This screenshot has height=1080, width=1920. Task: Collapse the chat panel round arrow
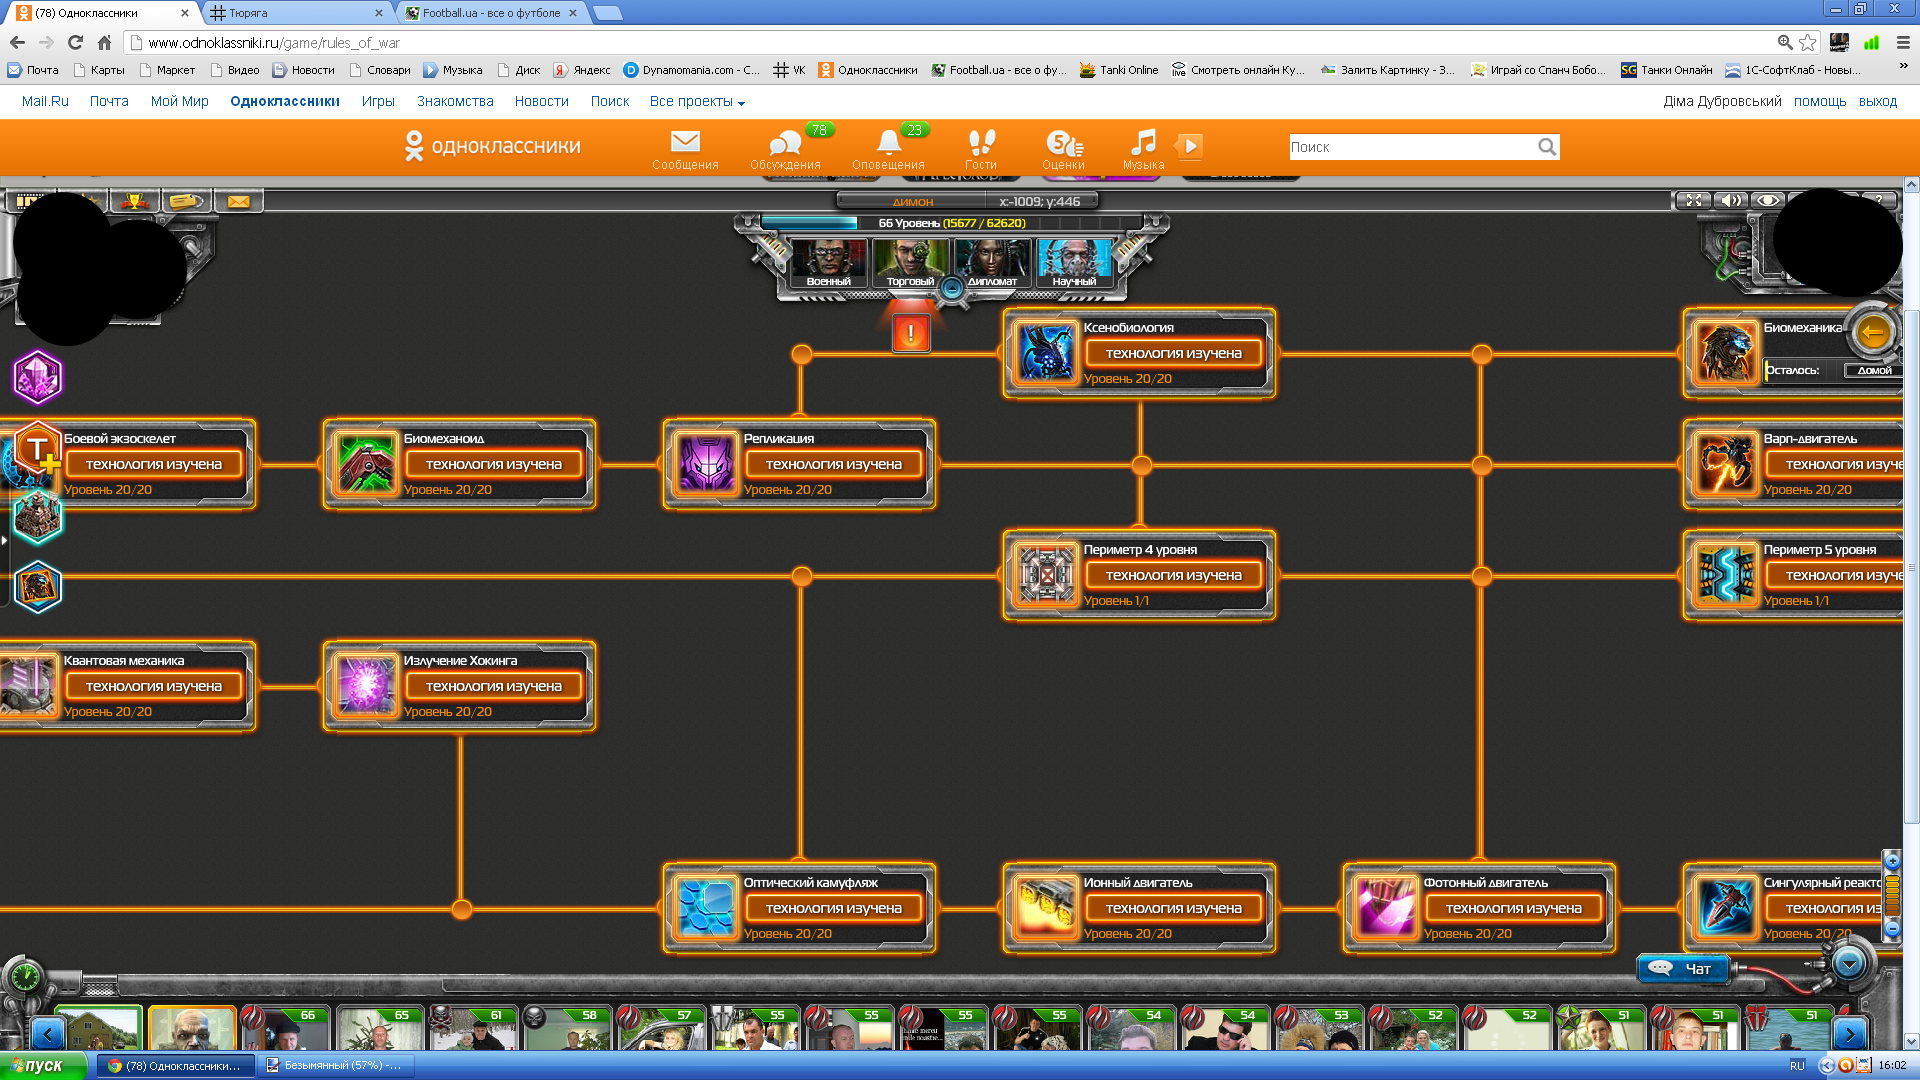1849,964
